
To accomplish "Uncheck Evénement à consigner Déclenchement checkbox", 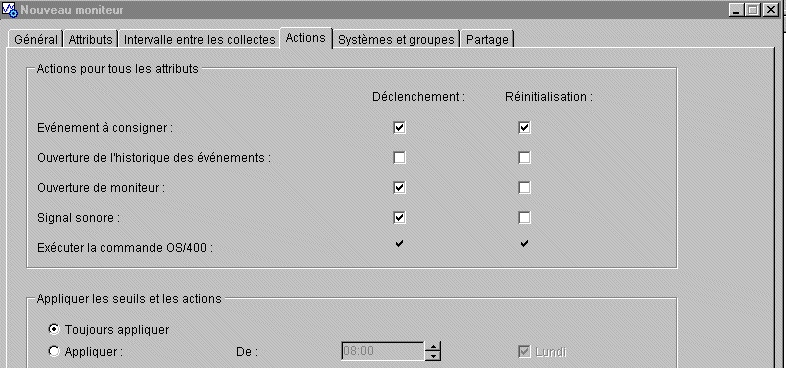I will point(400,128).
